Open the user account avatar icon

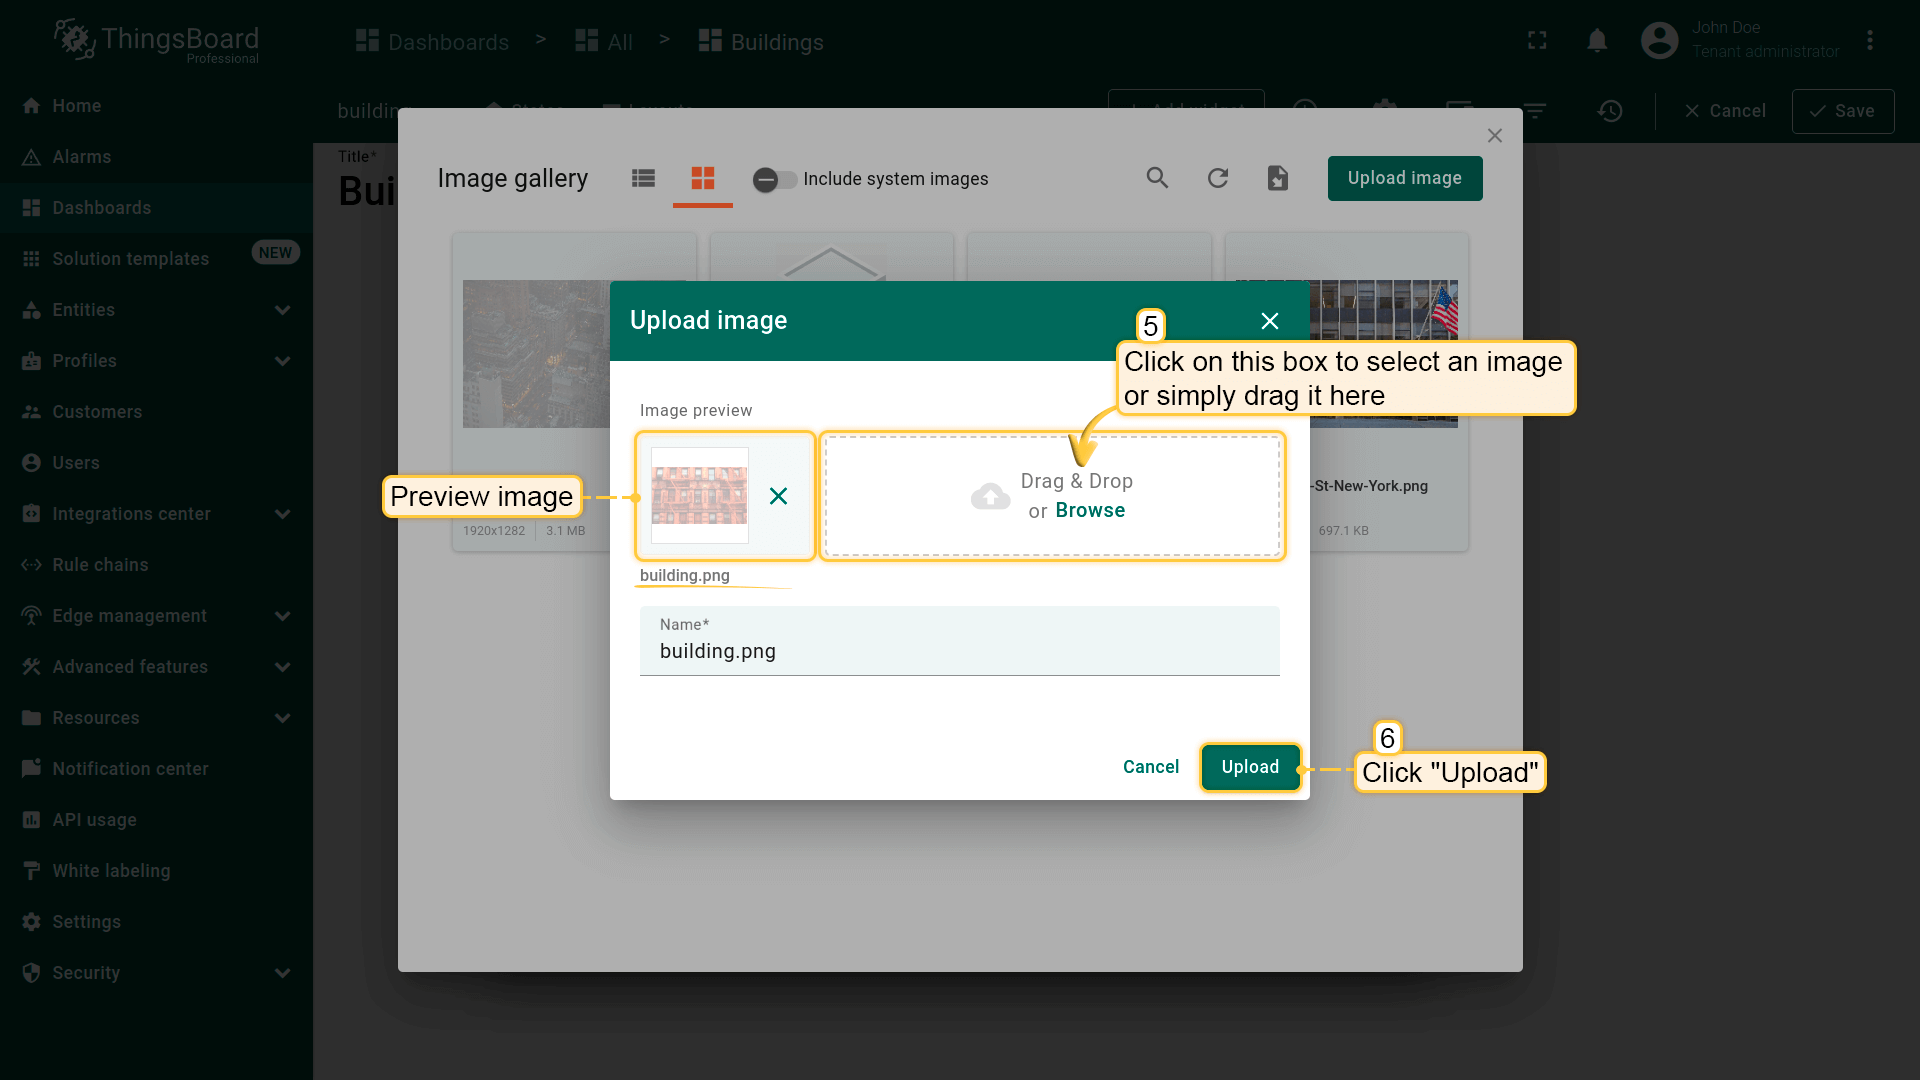point(1659,41)
